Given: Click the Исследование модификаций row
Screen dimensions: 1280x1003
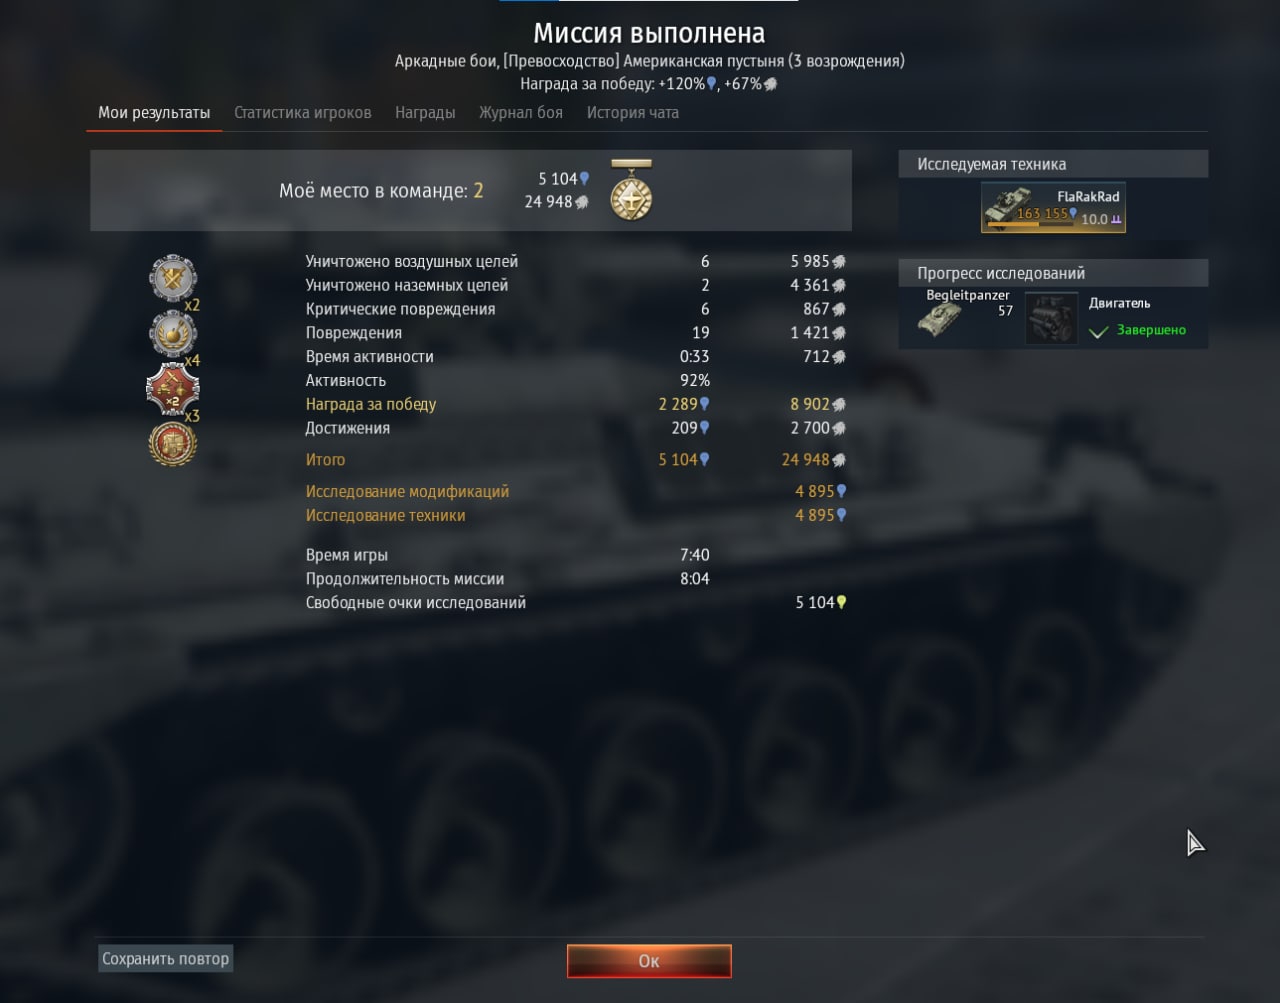Looking at the screenshot, I should click(x=575, y=491).
